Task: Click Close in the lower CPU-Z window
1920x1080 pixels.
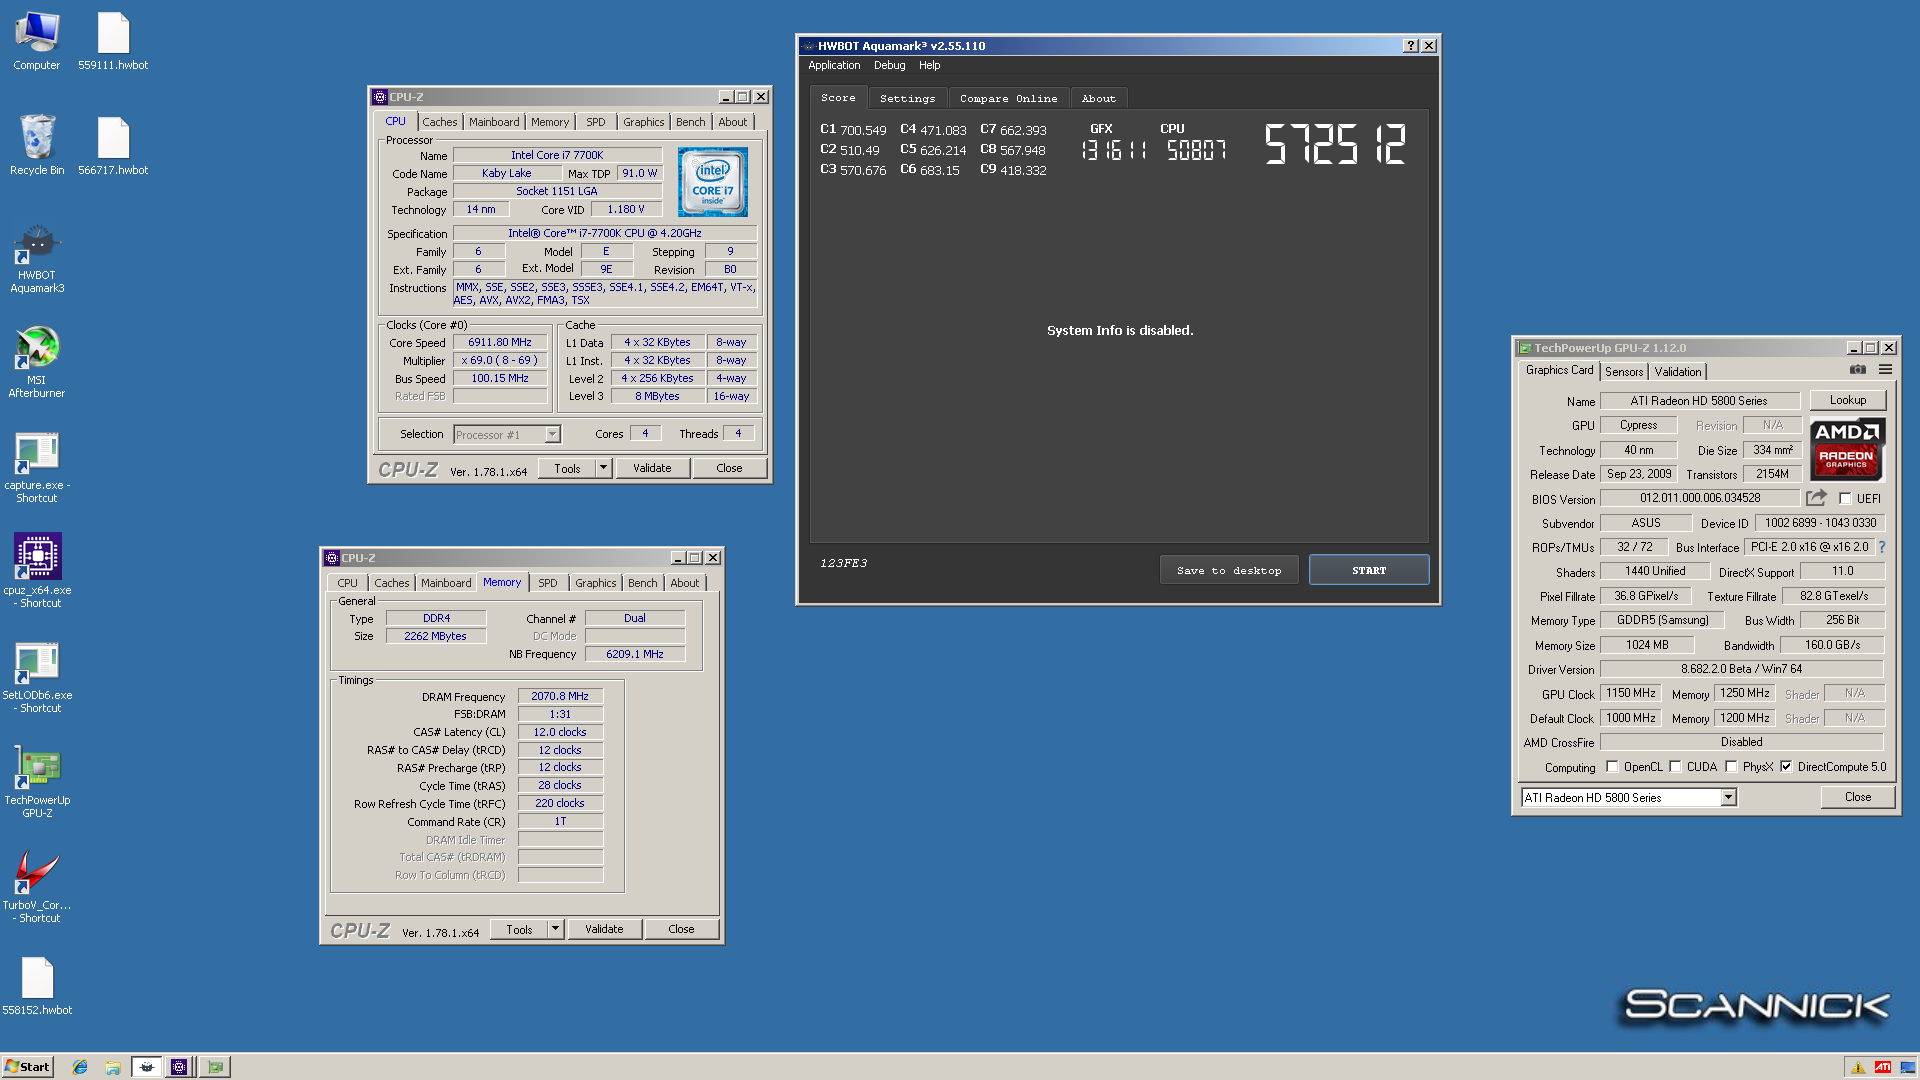Action: coord(681,929)
